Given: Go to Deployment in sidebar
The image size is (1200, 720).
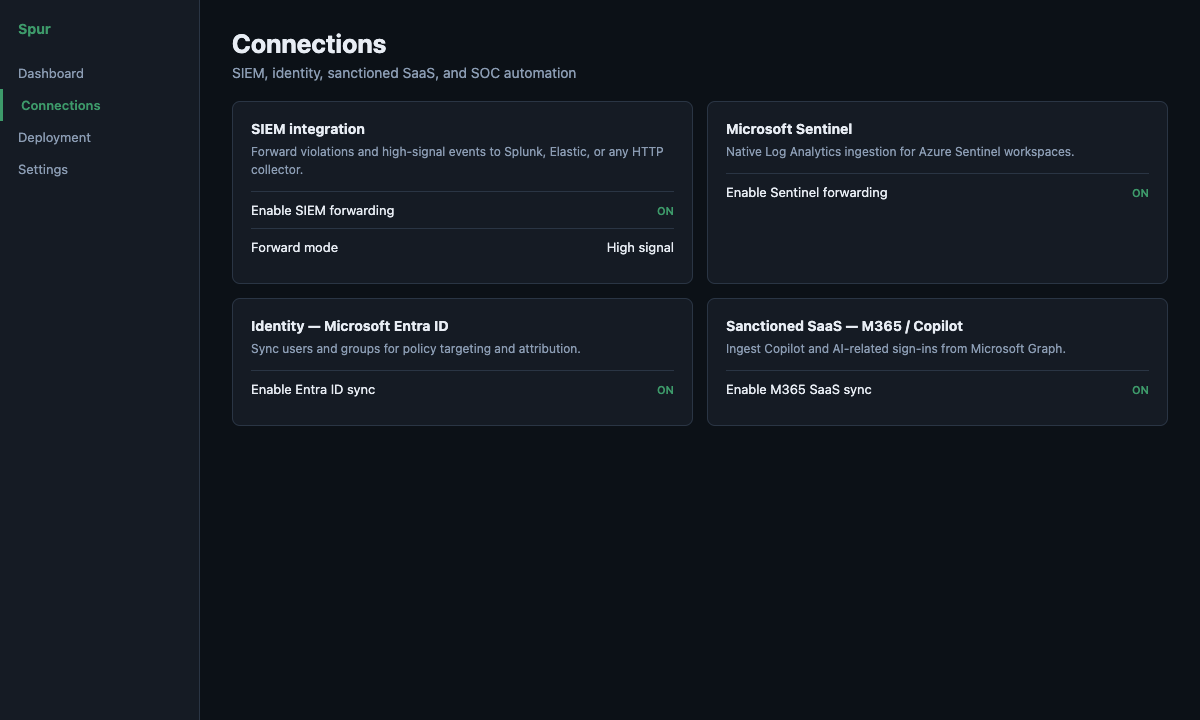Looking at the screenshot, I should pos(54,137).
